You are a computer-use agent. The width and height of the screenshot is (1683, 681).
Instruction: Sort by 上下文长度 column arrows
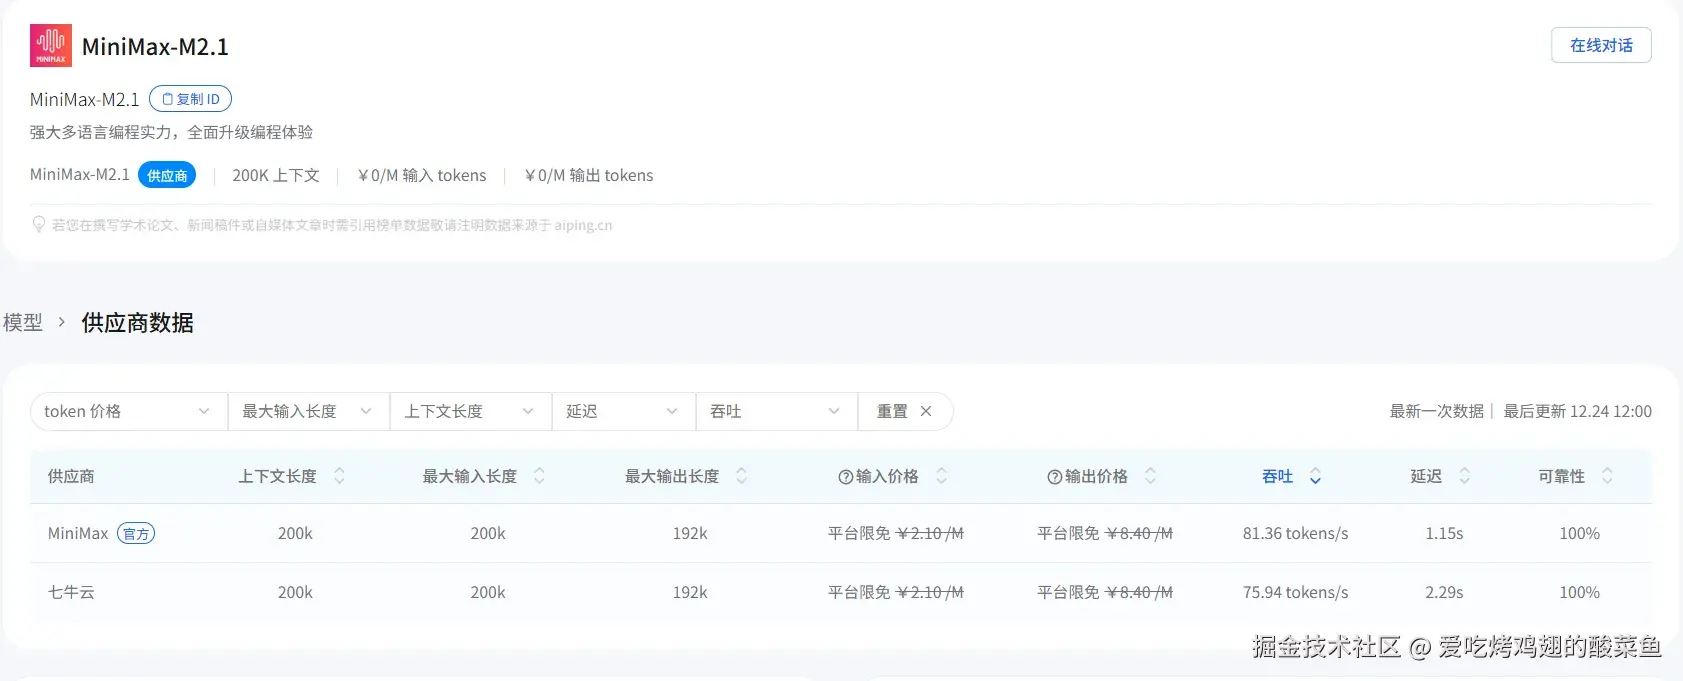pos(339,476)
